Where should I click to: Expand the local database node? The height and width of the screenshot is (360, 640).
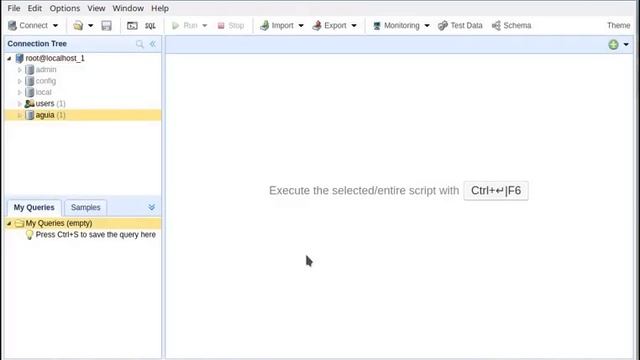tap(19, 92)
